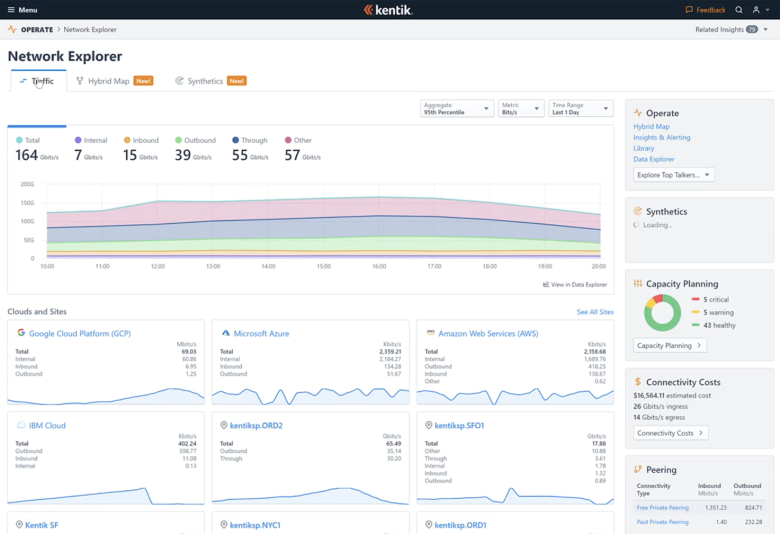
Task: Select the Traffic tab
Action: (x=38, y=81)
